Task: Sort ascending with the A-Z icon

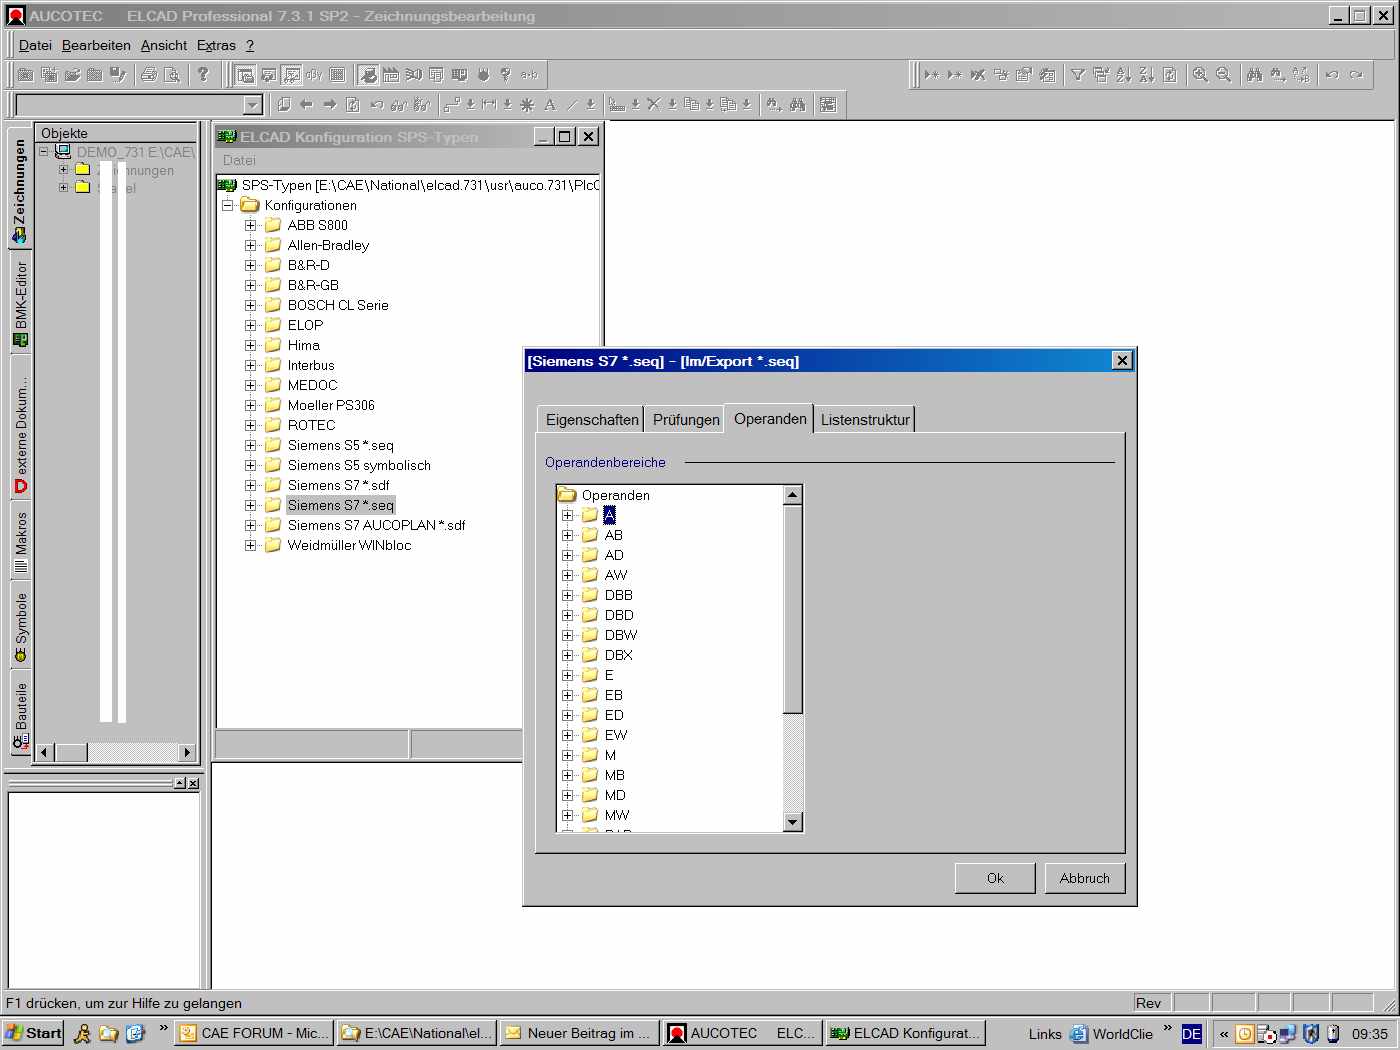Action: coord(1124,74)
